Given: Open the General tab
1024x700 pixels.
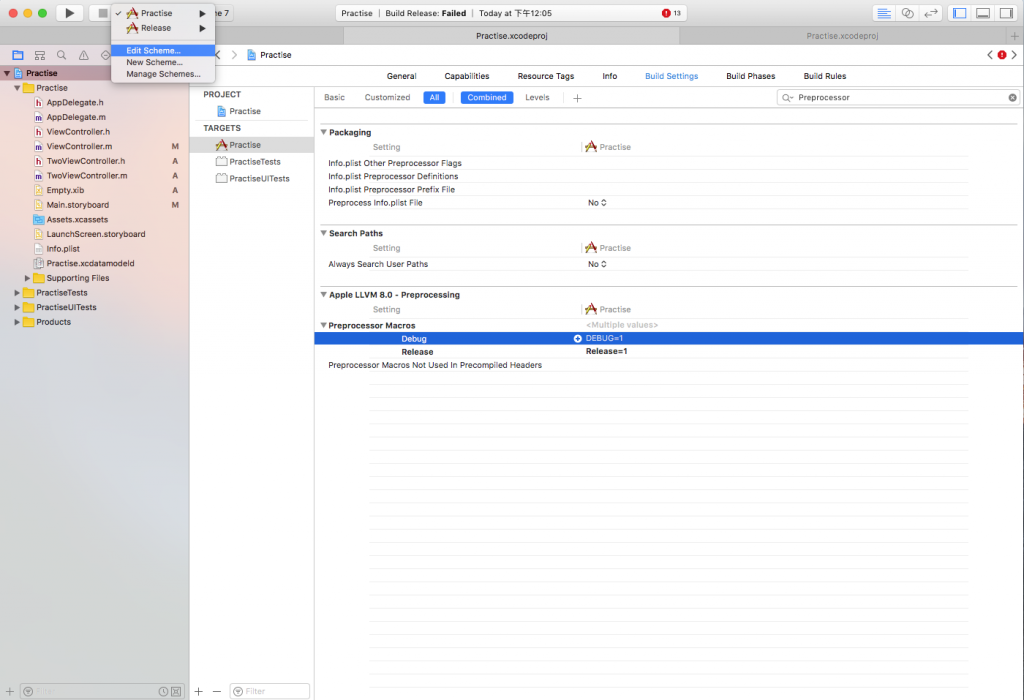Looking at the screenshot, I should tap(401, 76).
